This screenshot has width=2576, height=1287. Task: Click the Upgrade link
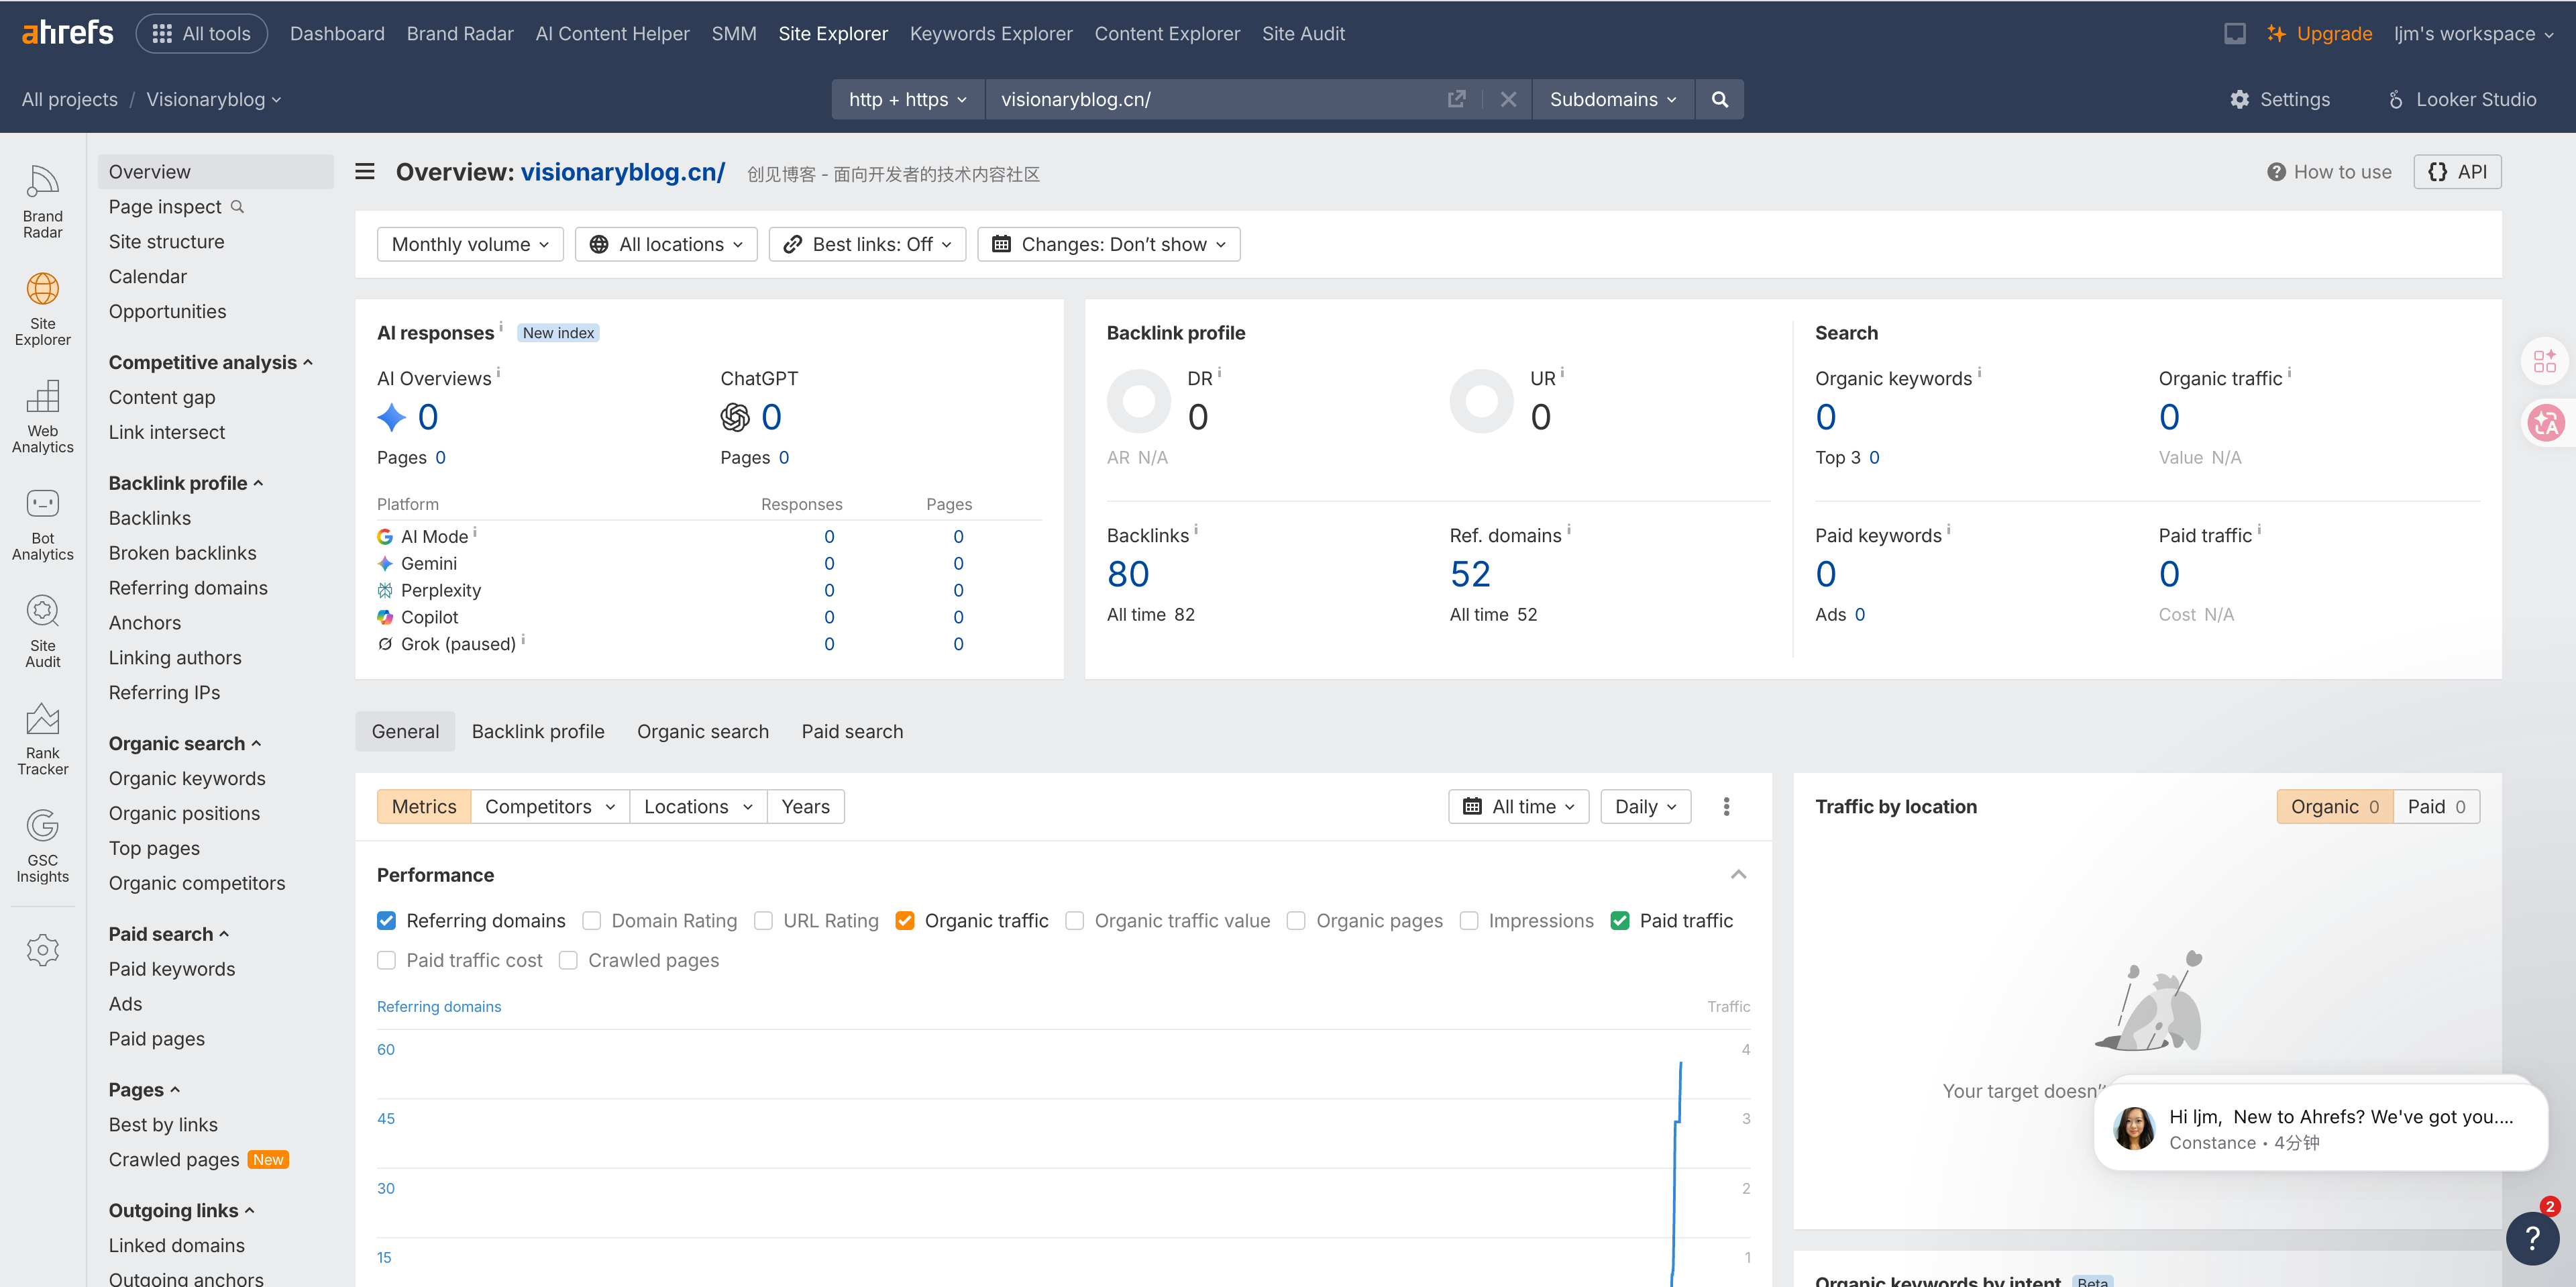point(2320,33)
